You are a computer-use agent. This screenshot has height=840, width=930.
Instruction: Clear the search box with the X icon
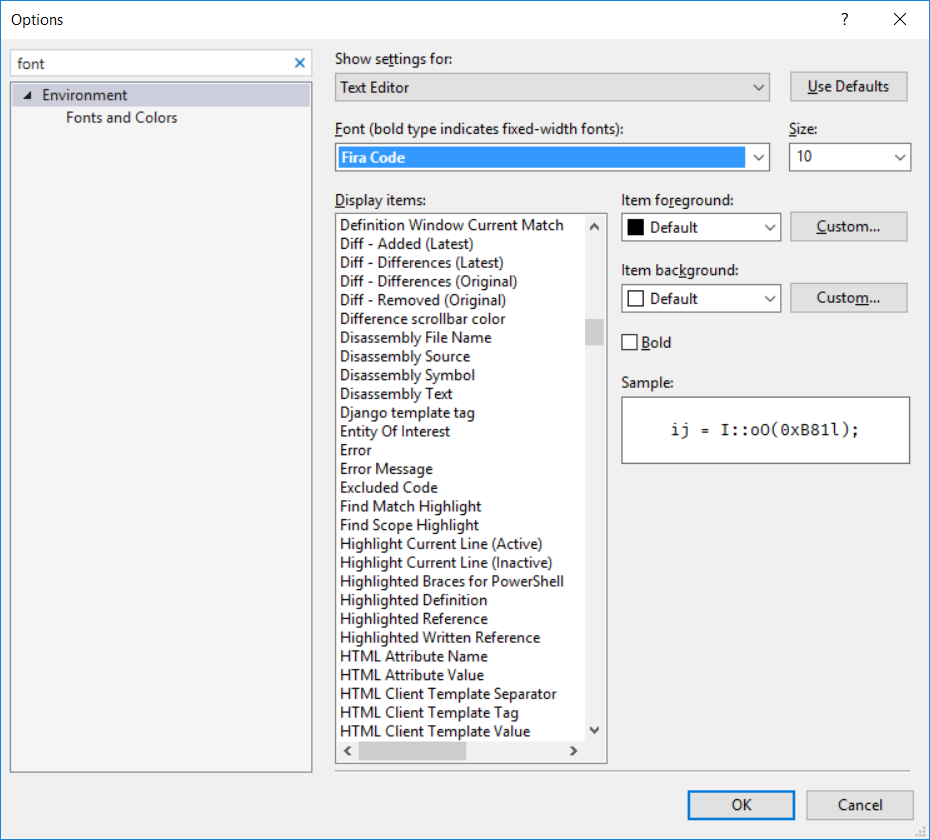(300, 63)
